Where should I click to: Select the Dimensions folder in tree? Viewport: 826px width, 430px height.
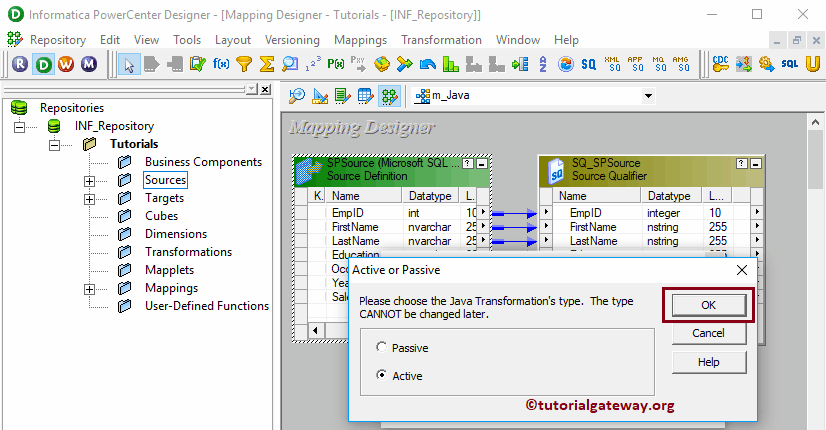click(x=176, y=234)
